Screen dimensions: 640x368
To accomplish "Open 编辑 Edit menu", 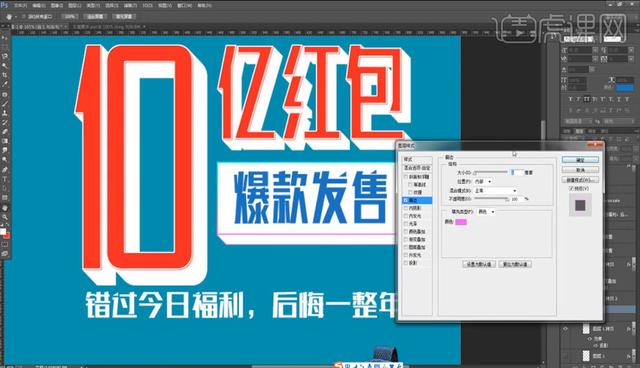I will (x=39, y=6).
